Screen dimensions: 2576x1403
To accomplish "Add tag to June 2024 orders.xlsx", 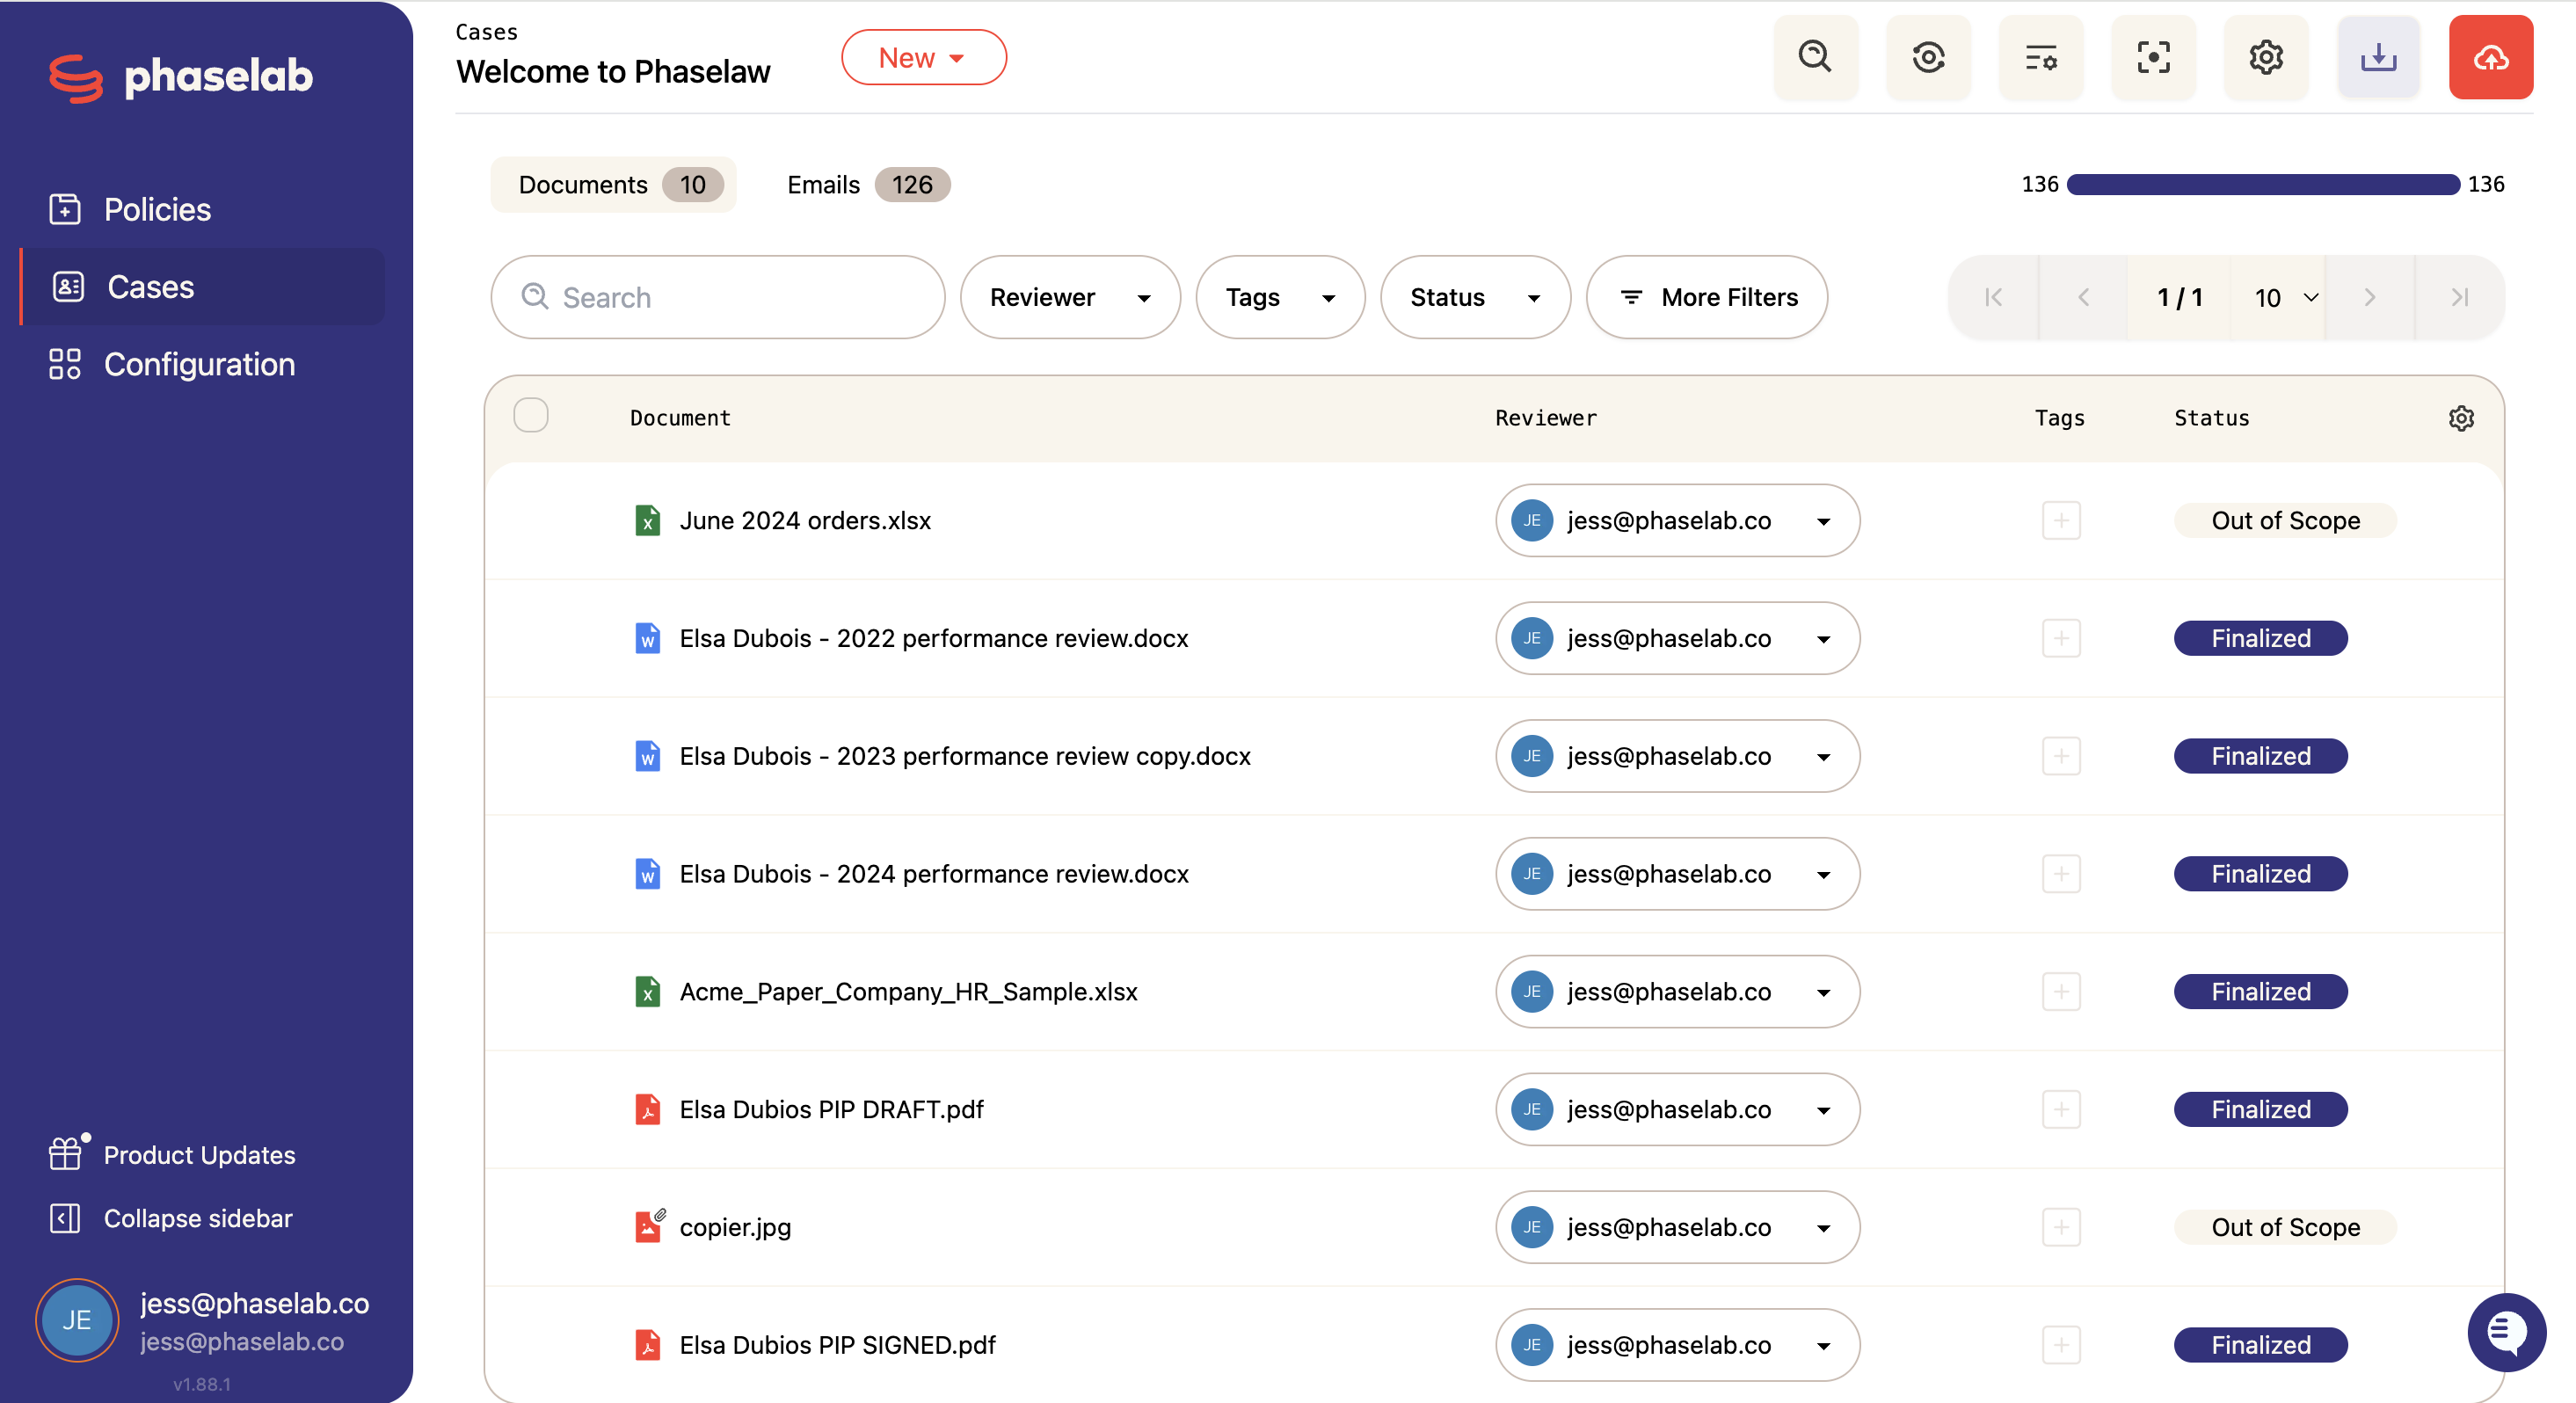I will click(x=2061, y=520).
